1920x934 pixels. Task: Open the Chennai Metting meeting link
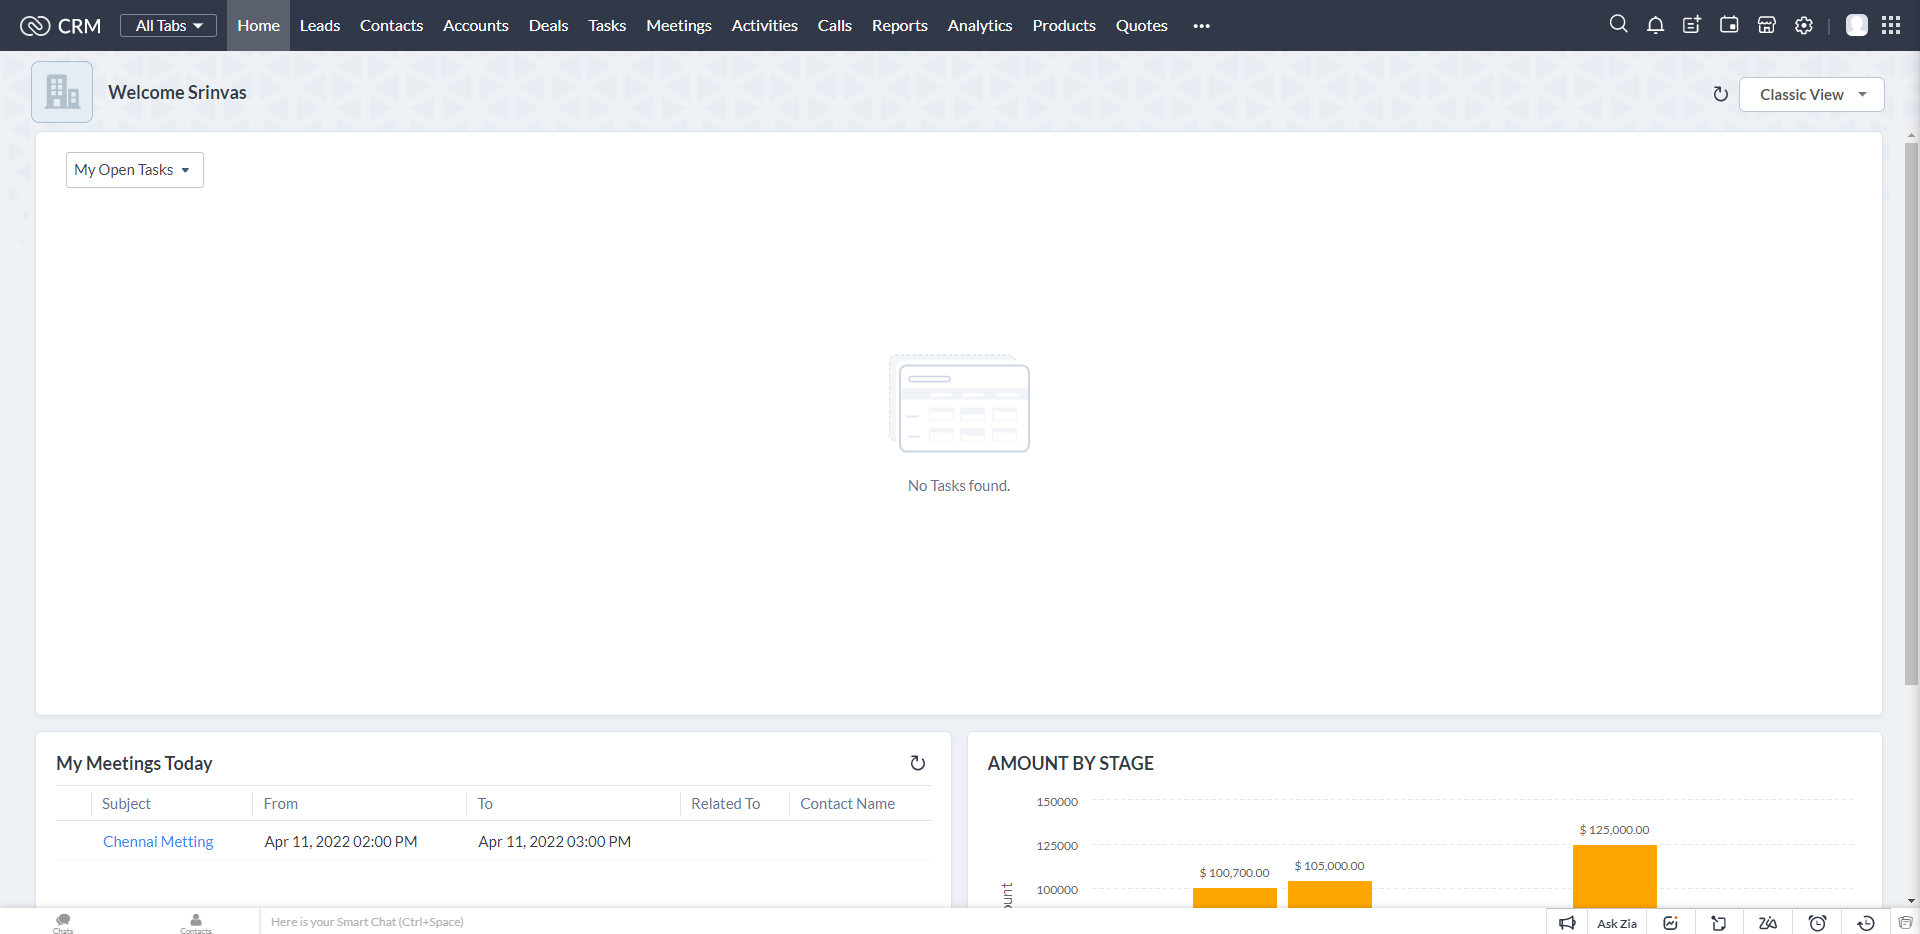tap(157, 841)
